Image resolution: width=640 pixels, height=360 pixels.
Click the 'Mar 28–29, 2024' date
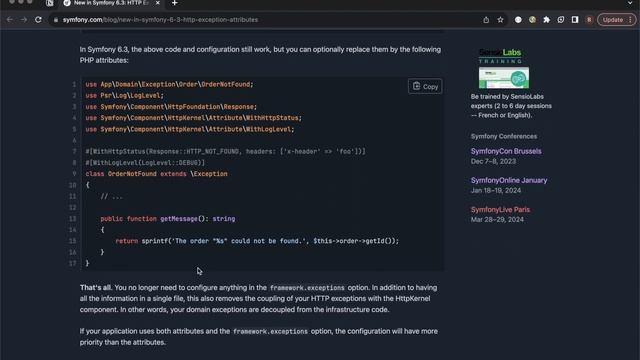pos(497,220)
